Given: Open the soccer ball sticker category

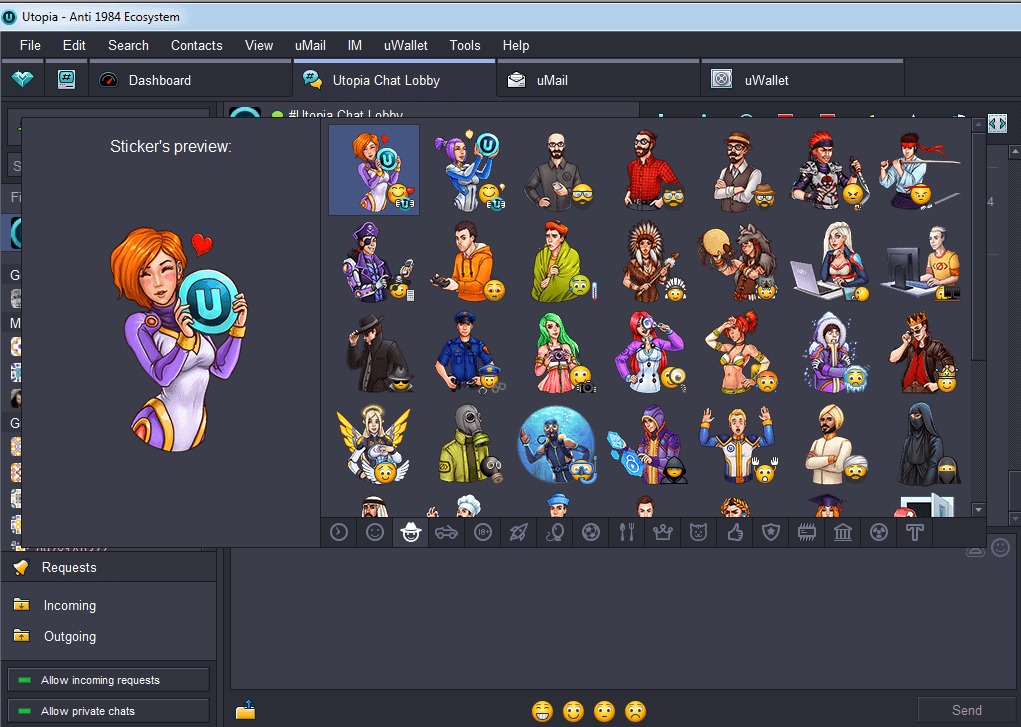Looking at the screenshot, I should click(x=591, y=533).
